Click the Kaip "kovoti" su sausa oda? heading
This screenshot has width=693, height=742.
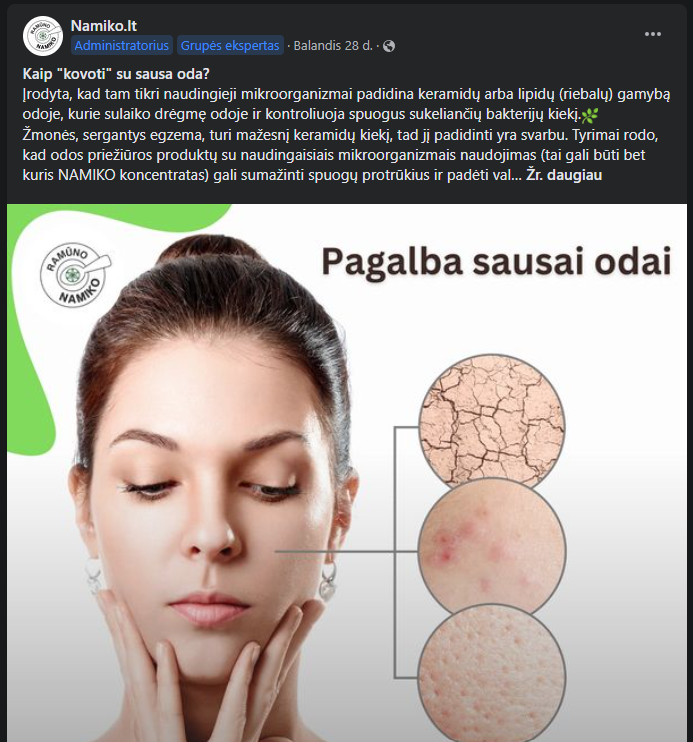click(x=116, y=74)
